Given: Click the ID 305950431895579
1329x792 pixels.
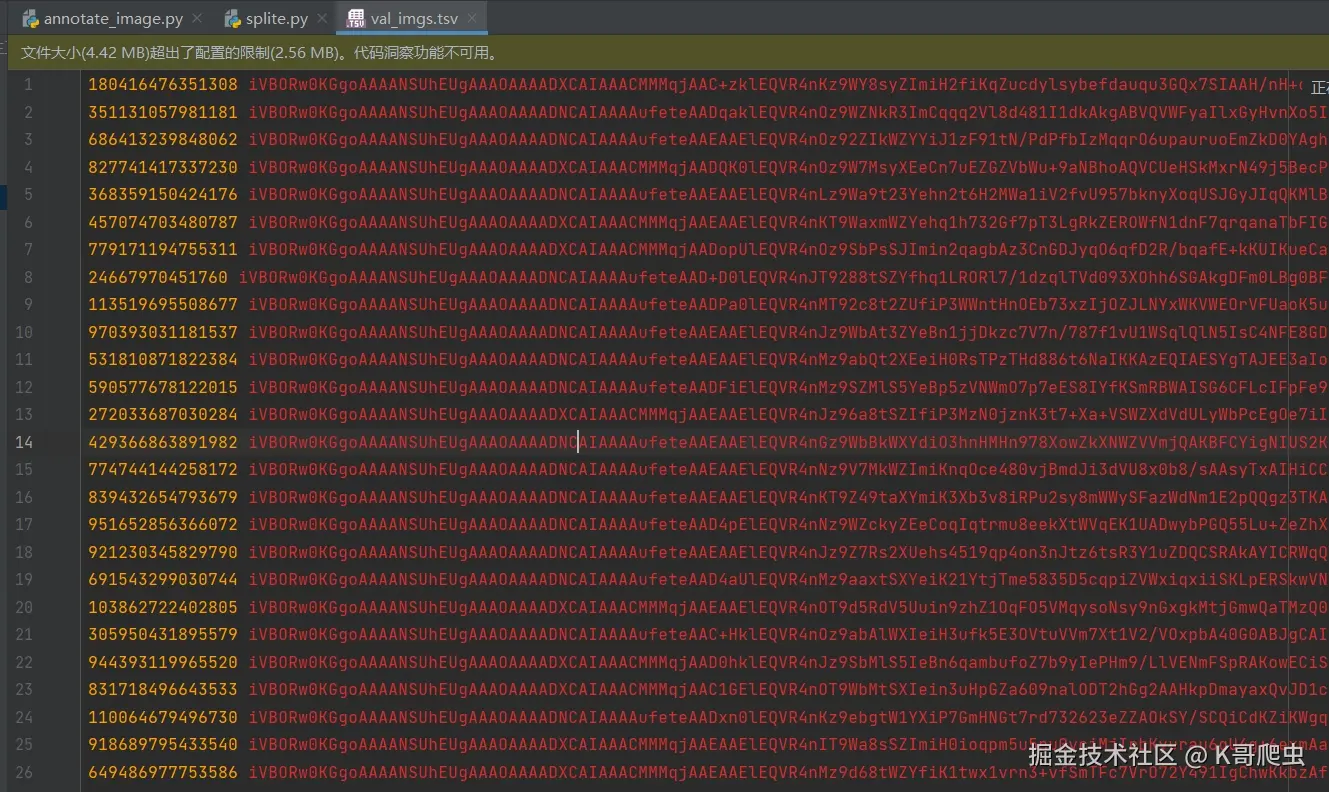Looking at the screenshot, I should point(163,634).
